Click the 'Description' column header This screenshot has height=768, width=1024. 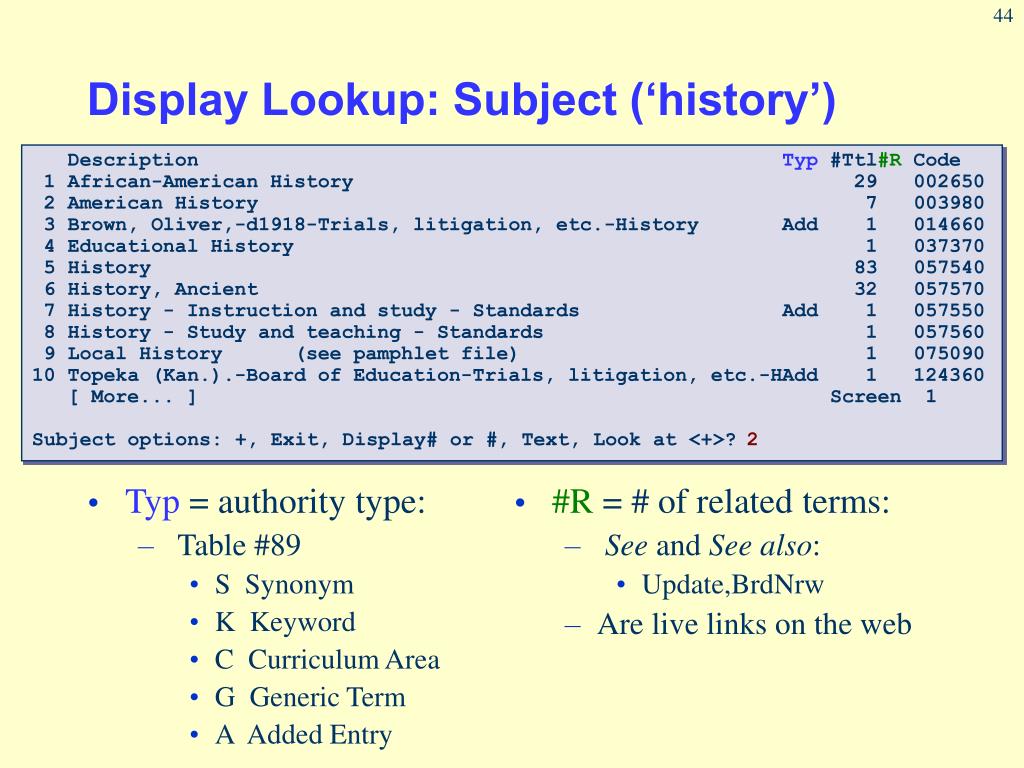point(133,160)
